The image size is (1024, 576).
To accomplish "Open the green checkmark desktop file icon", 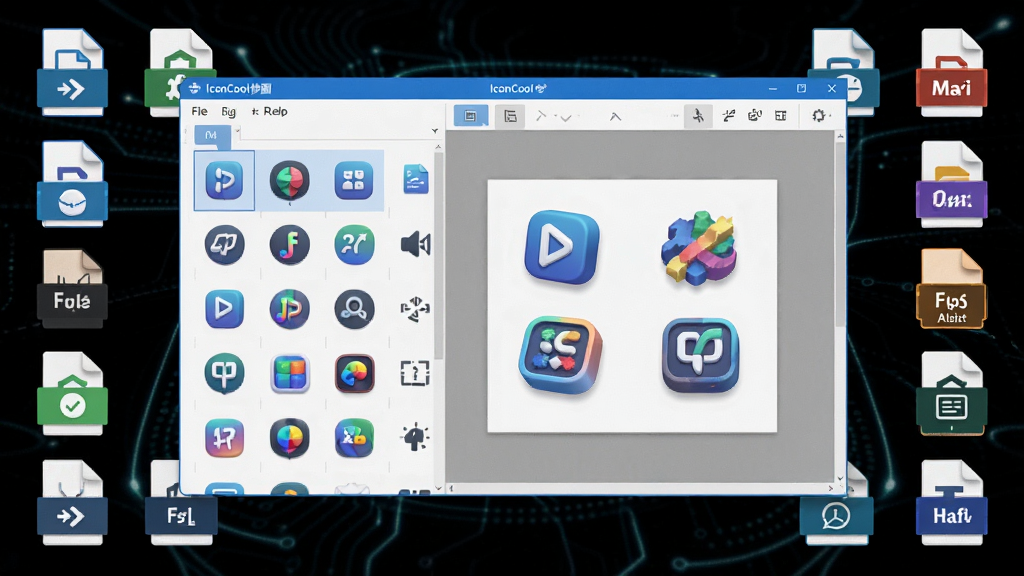I will pyautogui.click(x=72, y=394).
